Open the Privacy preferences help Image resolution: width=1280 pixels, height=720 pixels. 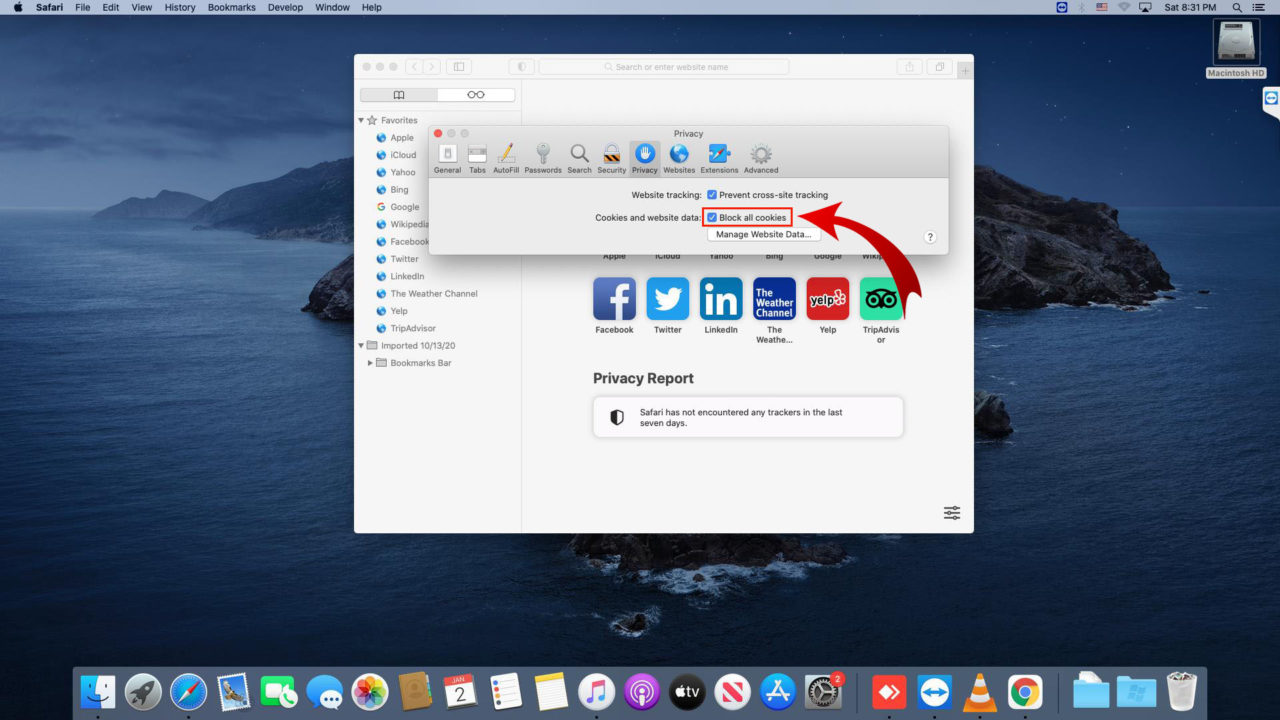(x=929, y=236)
